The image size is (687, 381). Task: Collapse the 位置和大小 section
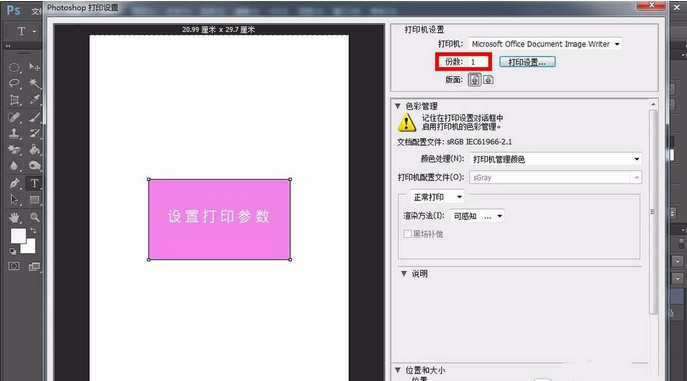click(x=398, y=370)
